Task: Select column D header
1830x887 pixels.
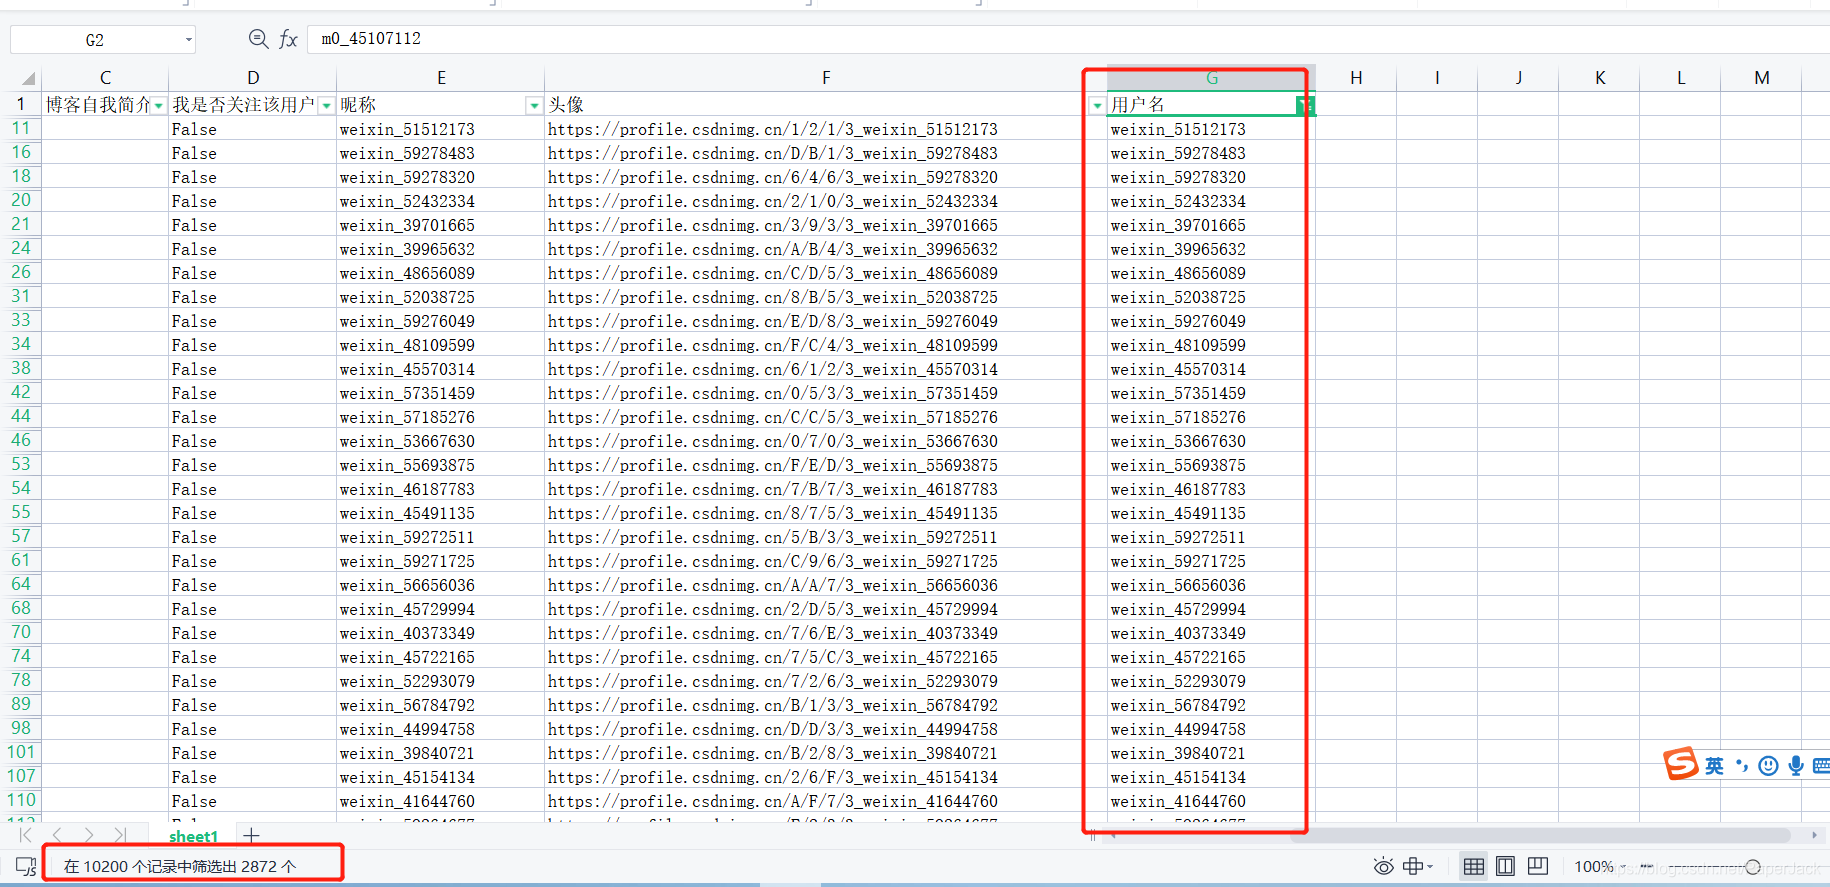Action: 253,78
